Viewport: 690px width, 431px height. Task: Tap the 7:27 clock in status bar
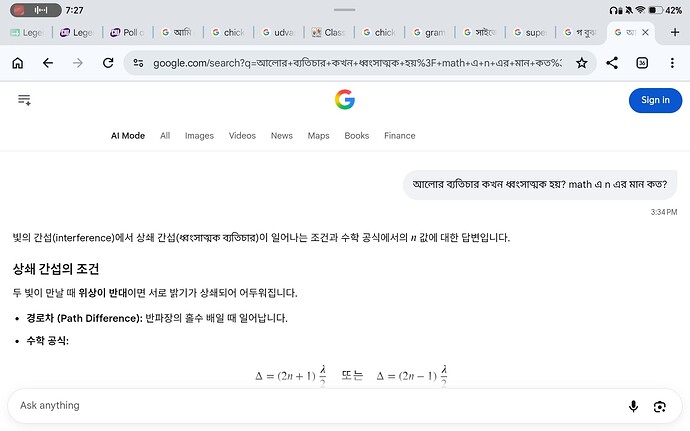pos(74,10)
